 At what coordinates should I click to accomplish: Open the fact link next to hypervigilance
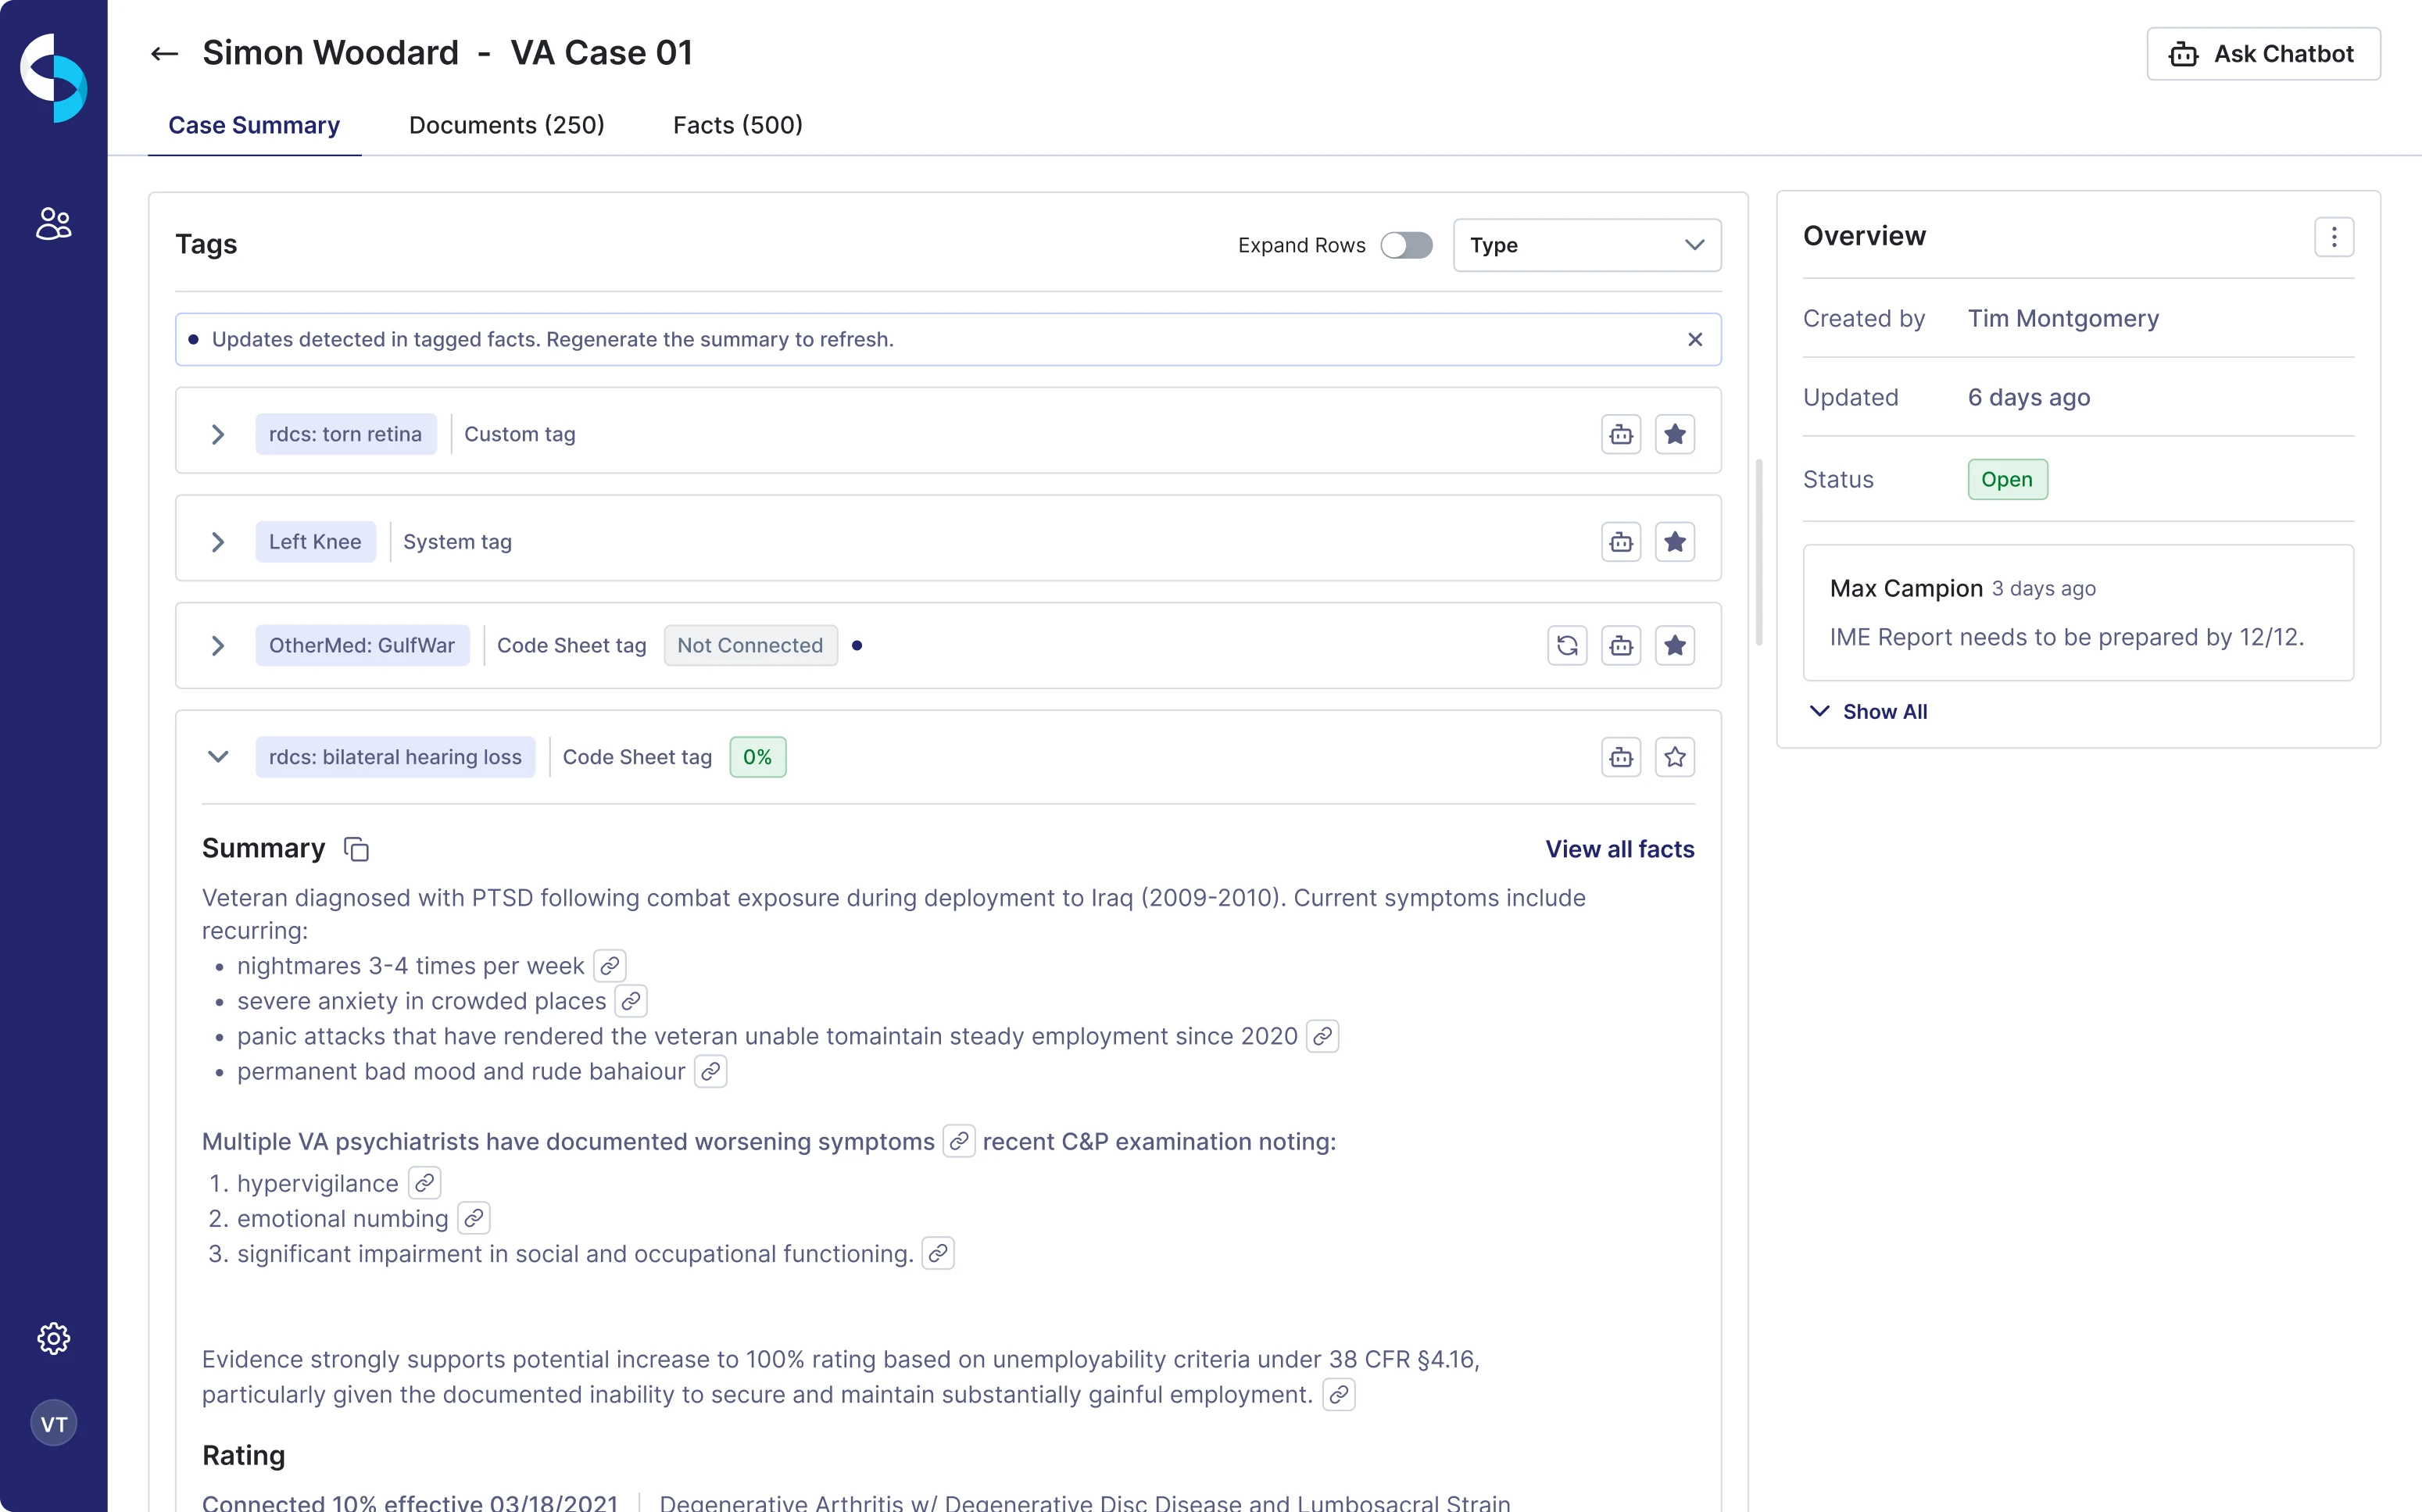pyautogui.click(x=424, y=1182)
